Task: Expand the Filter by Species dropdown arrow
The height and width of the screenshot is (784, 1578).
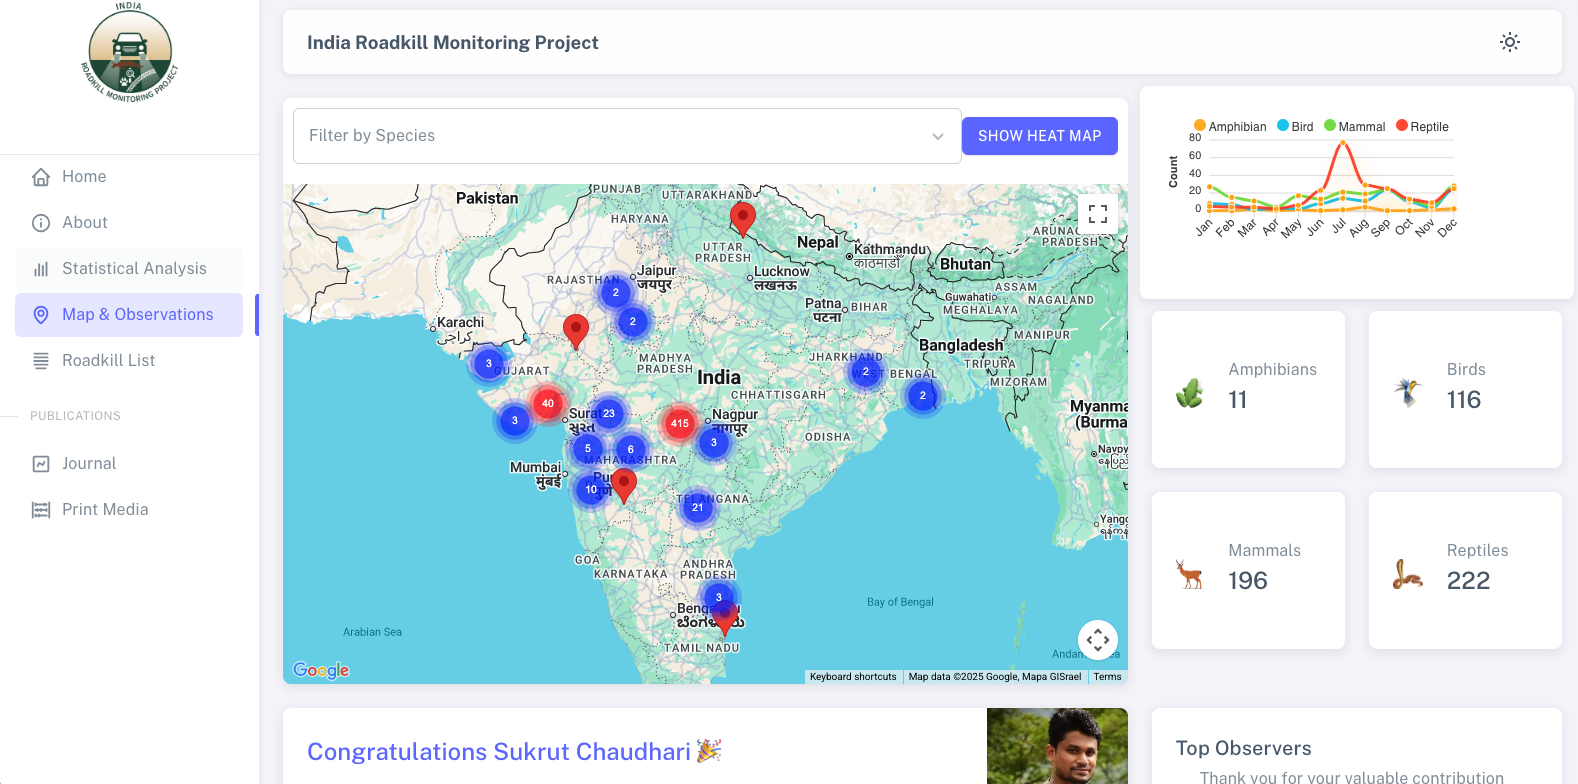Action: click(x=937, y=136)
